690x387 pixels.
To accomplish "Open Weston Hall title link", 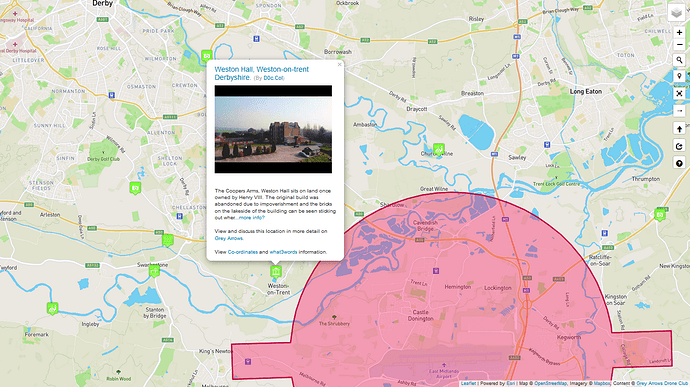I will tap(261, 73).
